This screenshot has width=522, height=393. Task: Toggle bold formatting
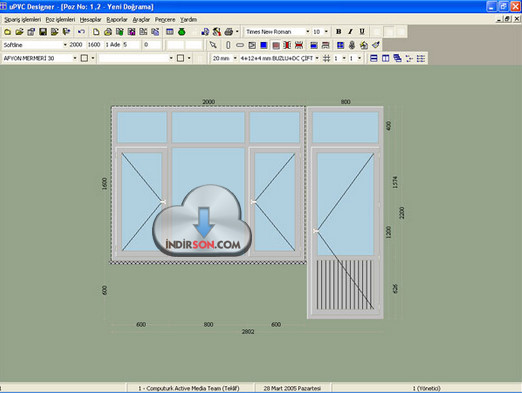click(339, 32)
